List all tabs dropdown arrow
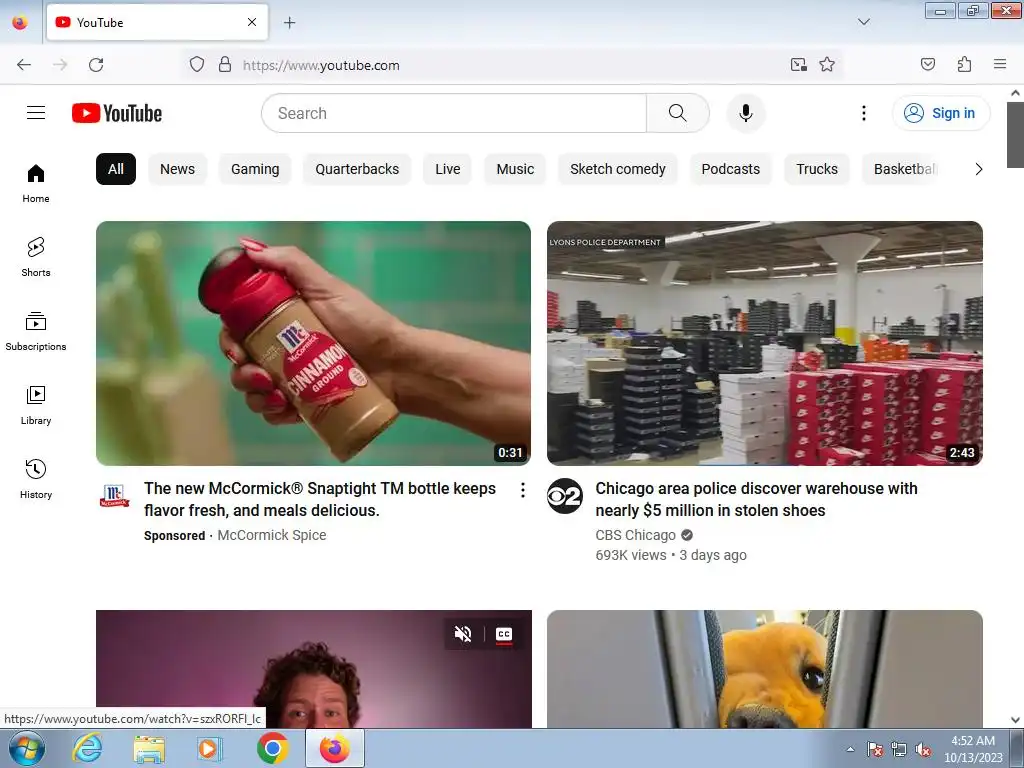The image size is (1024, 768). pyautogui.click(x=863, y=22)
